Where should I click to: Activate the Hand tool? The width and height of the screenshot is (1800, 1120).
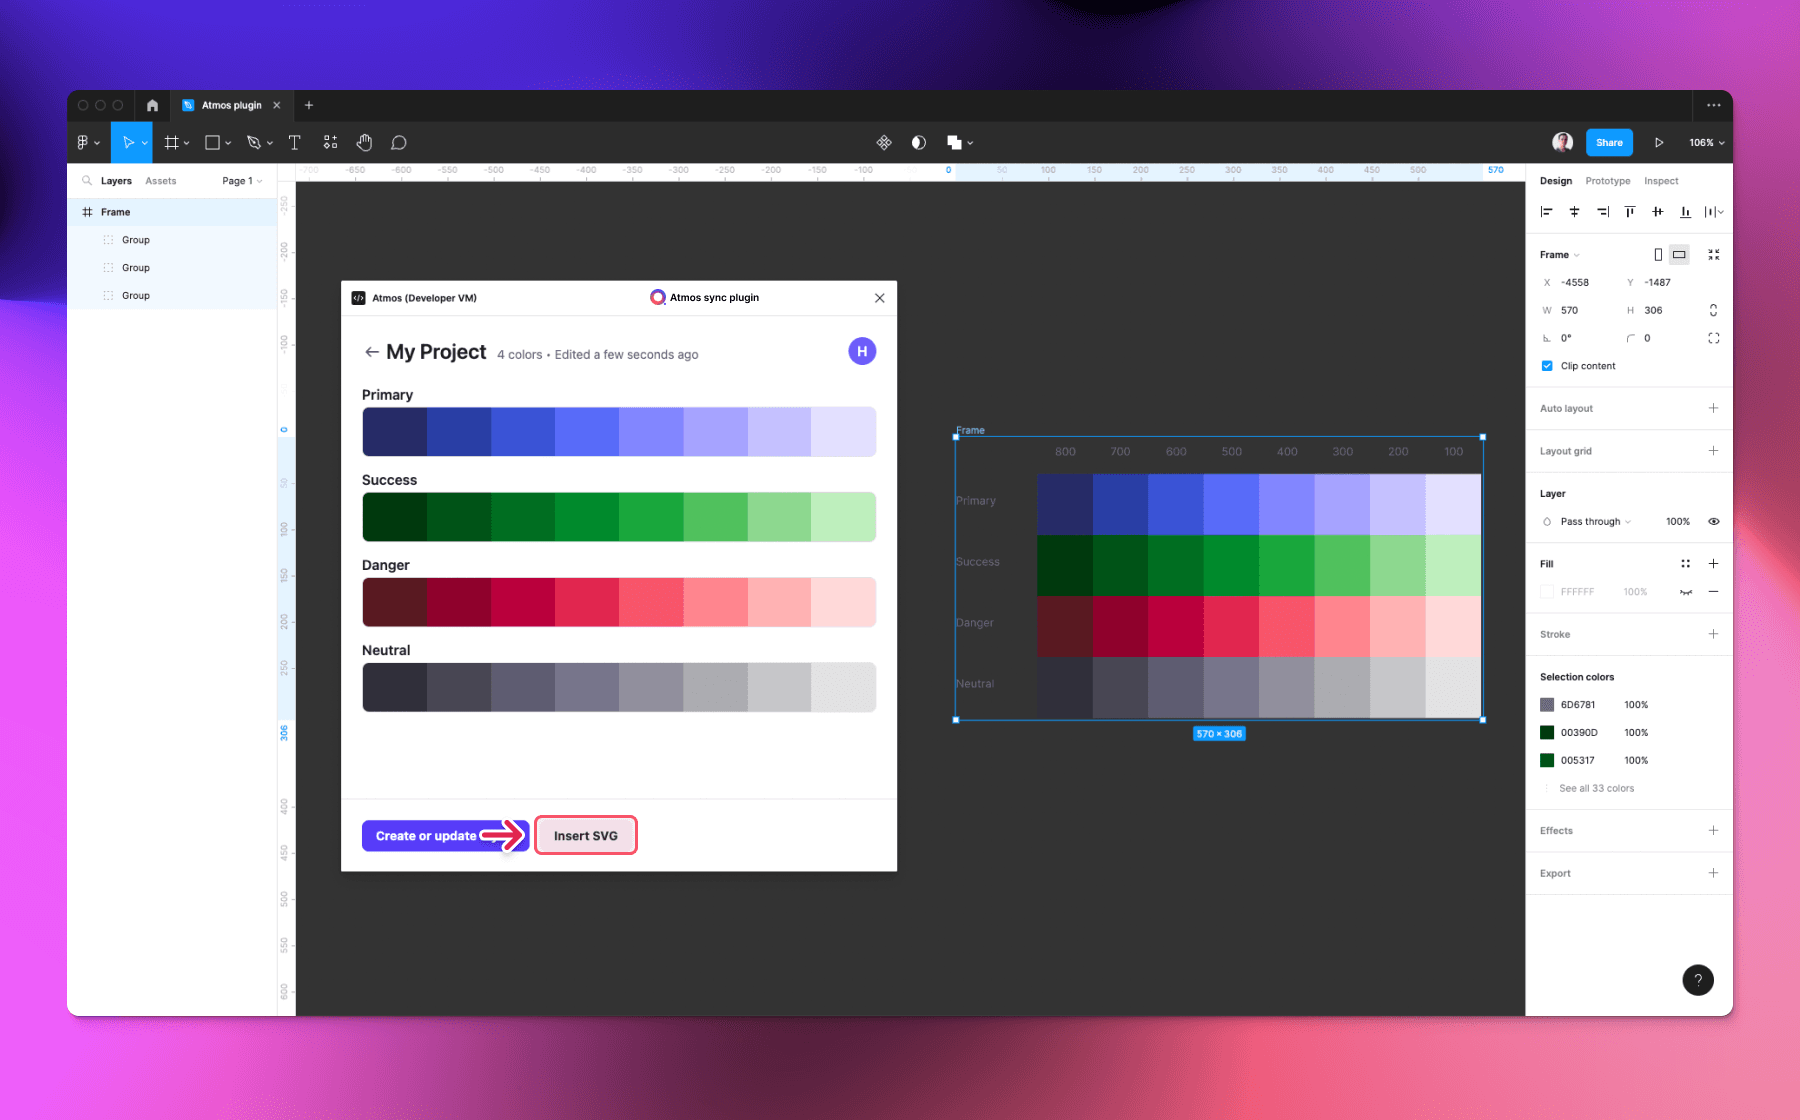coord(364,142)
